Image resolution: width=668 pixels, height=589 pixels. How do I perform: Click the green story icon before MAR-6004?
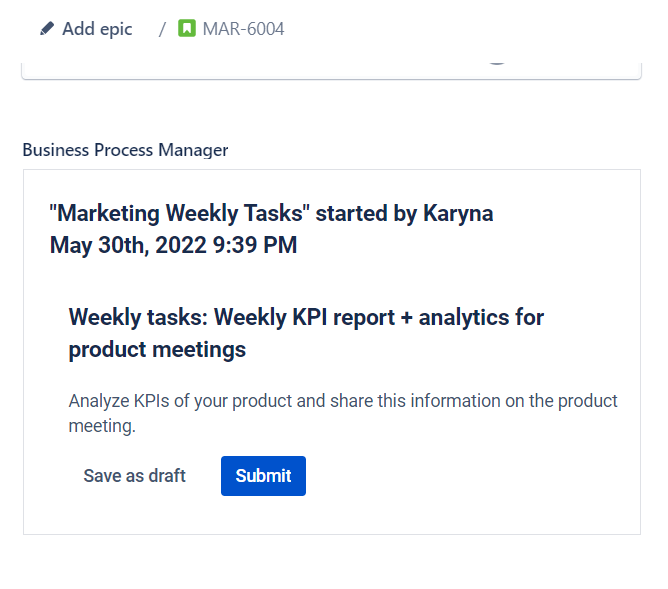(187, 29)
